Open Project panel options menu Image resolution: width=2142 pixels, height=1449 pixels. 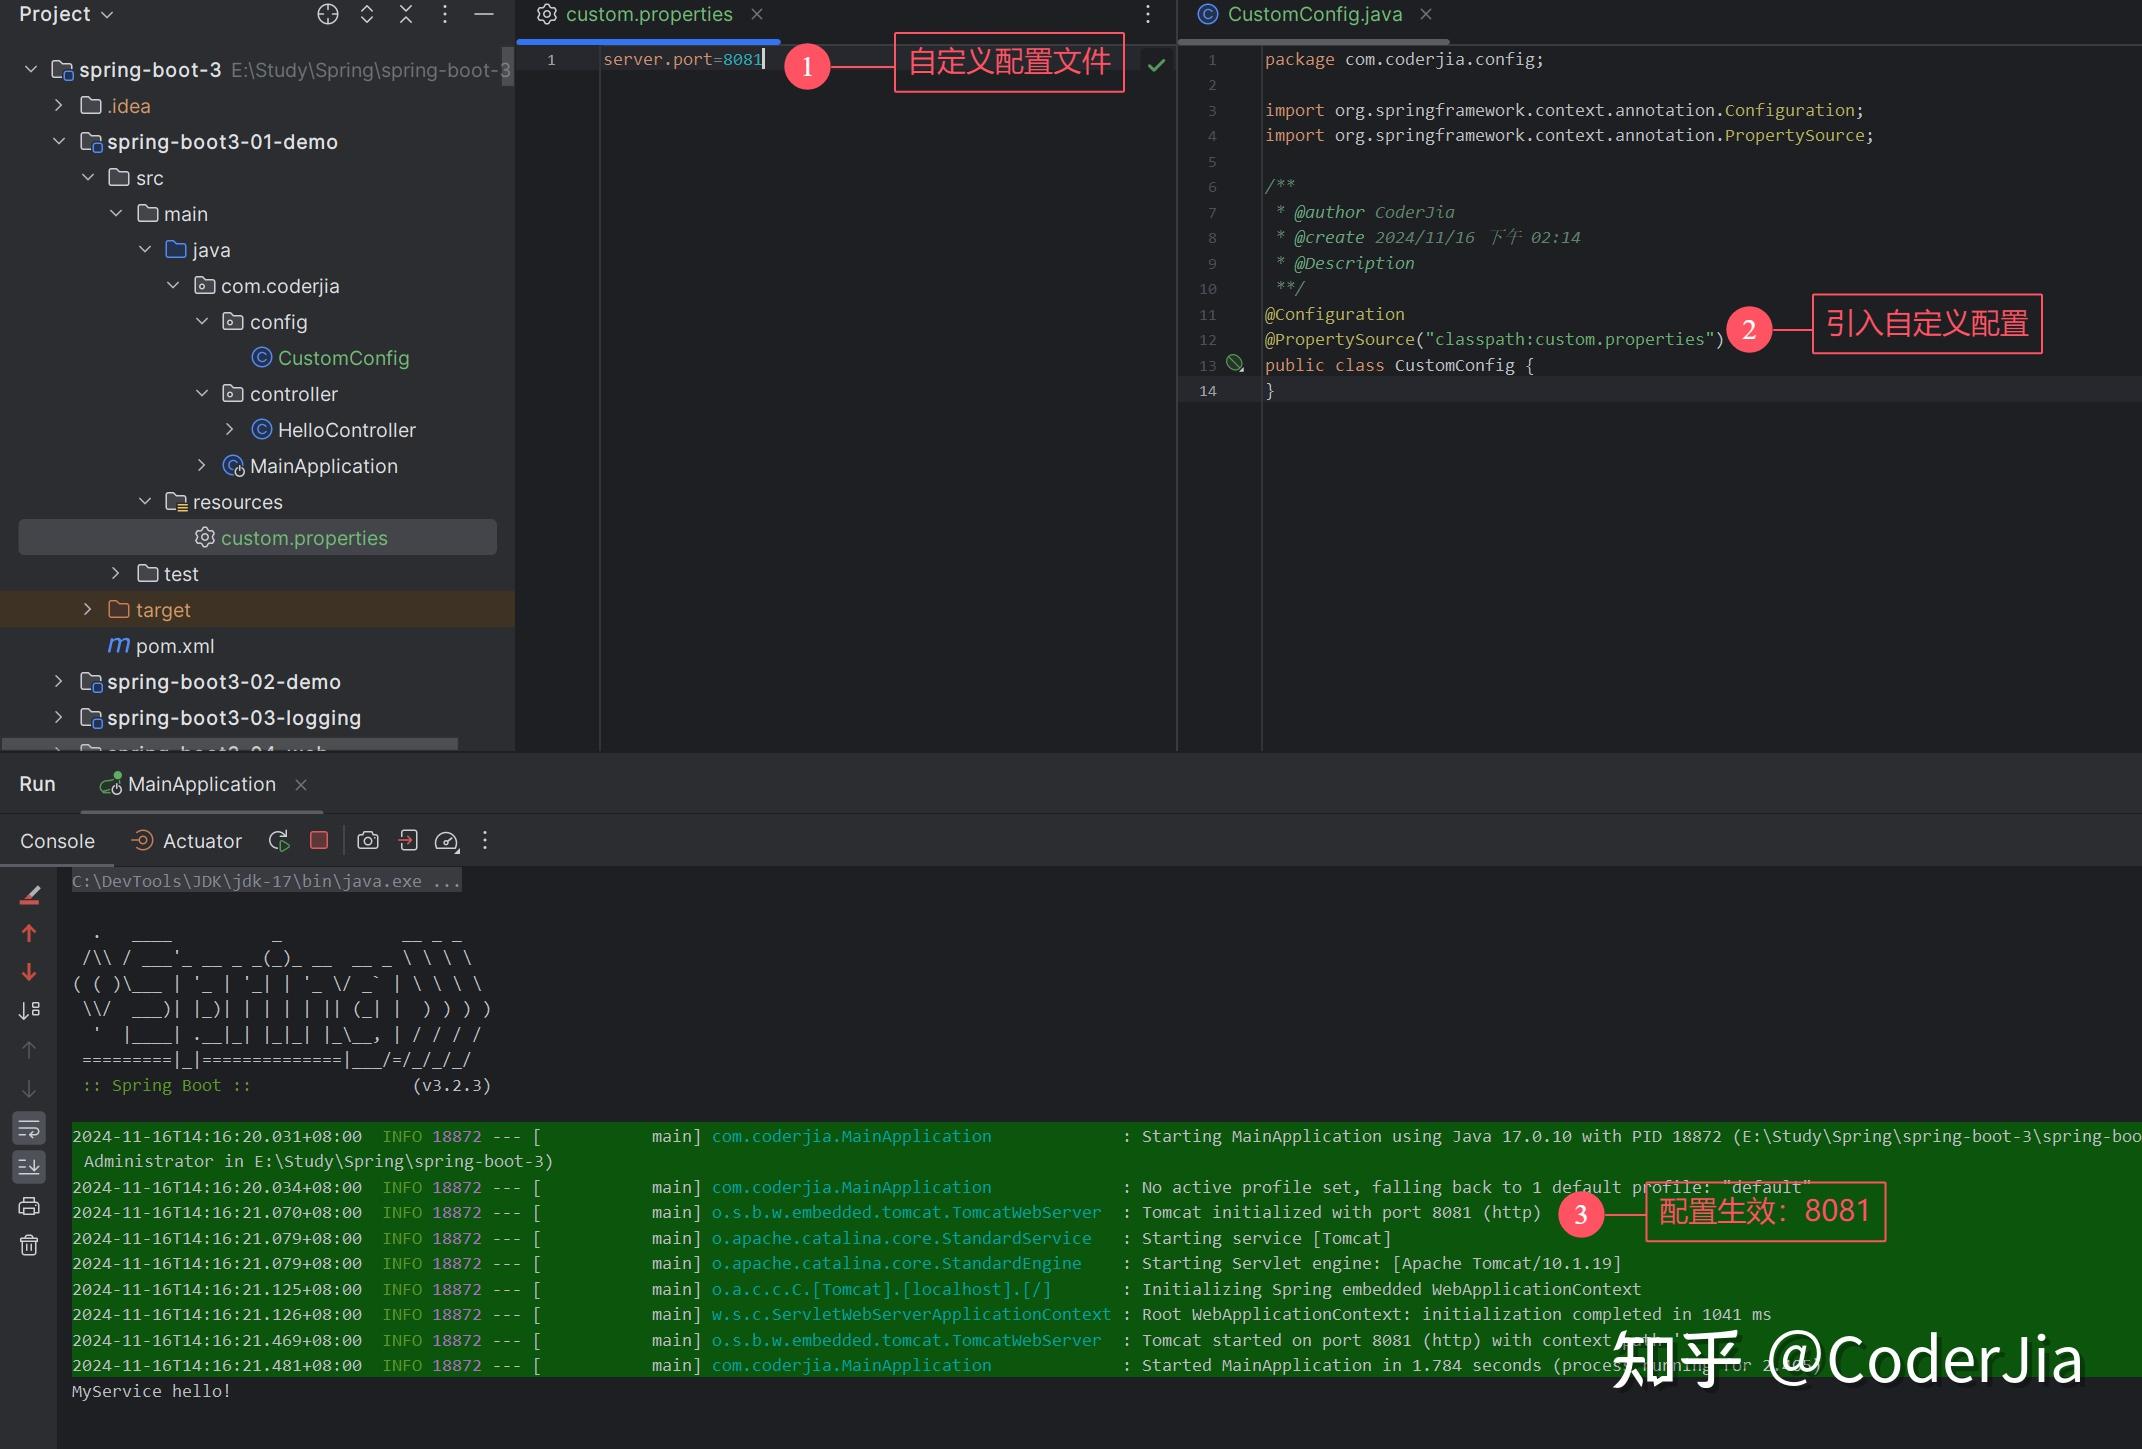click(x=445, y=14)
